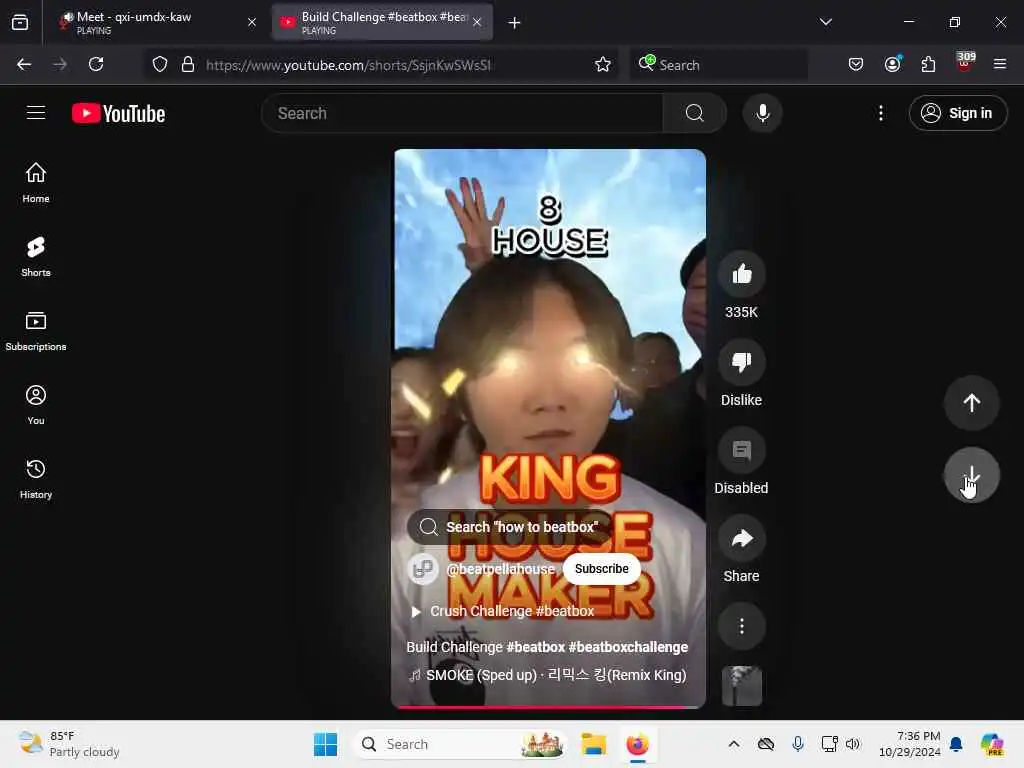
Task: Open the #beatboxchallenge hashtag
Action: click(628, 647)
